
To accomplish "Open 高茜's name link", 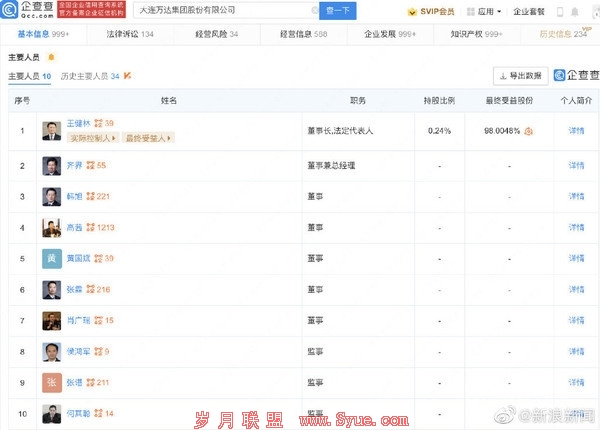I will pos(75,227).
